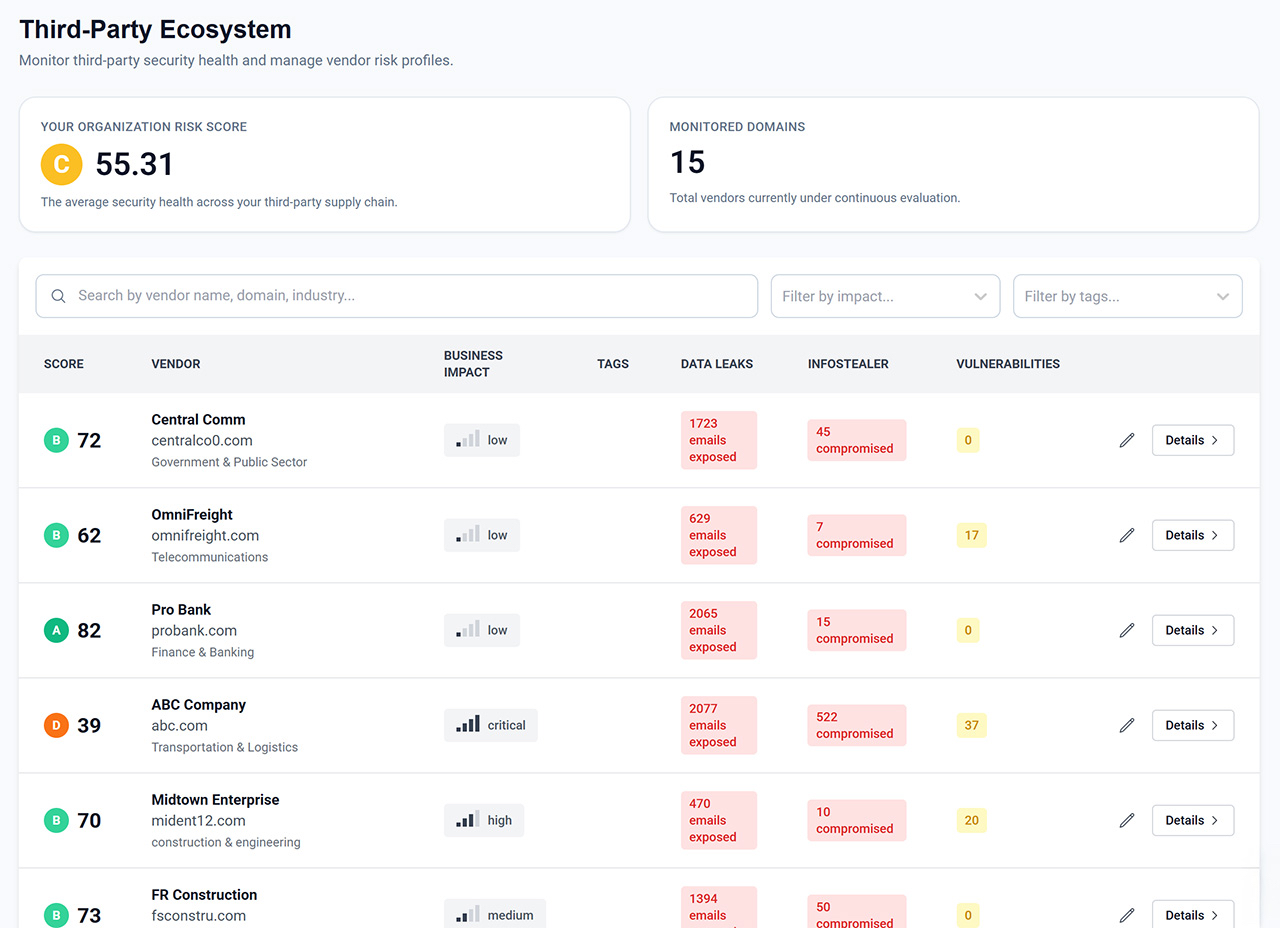The image size is (1280, 928).
Task: Click the pencil edit icon for Central Comm
Action: click(x=1127, y=440)
